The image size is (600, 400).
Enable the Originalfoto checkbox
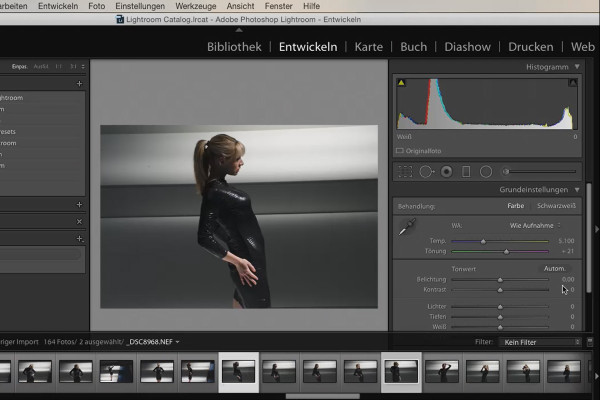tap(399, 151)
